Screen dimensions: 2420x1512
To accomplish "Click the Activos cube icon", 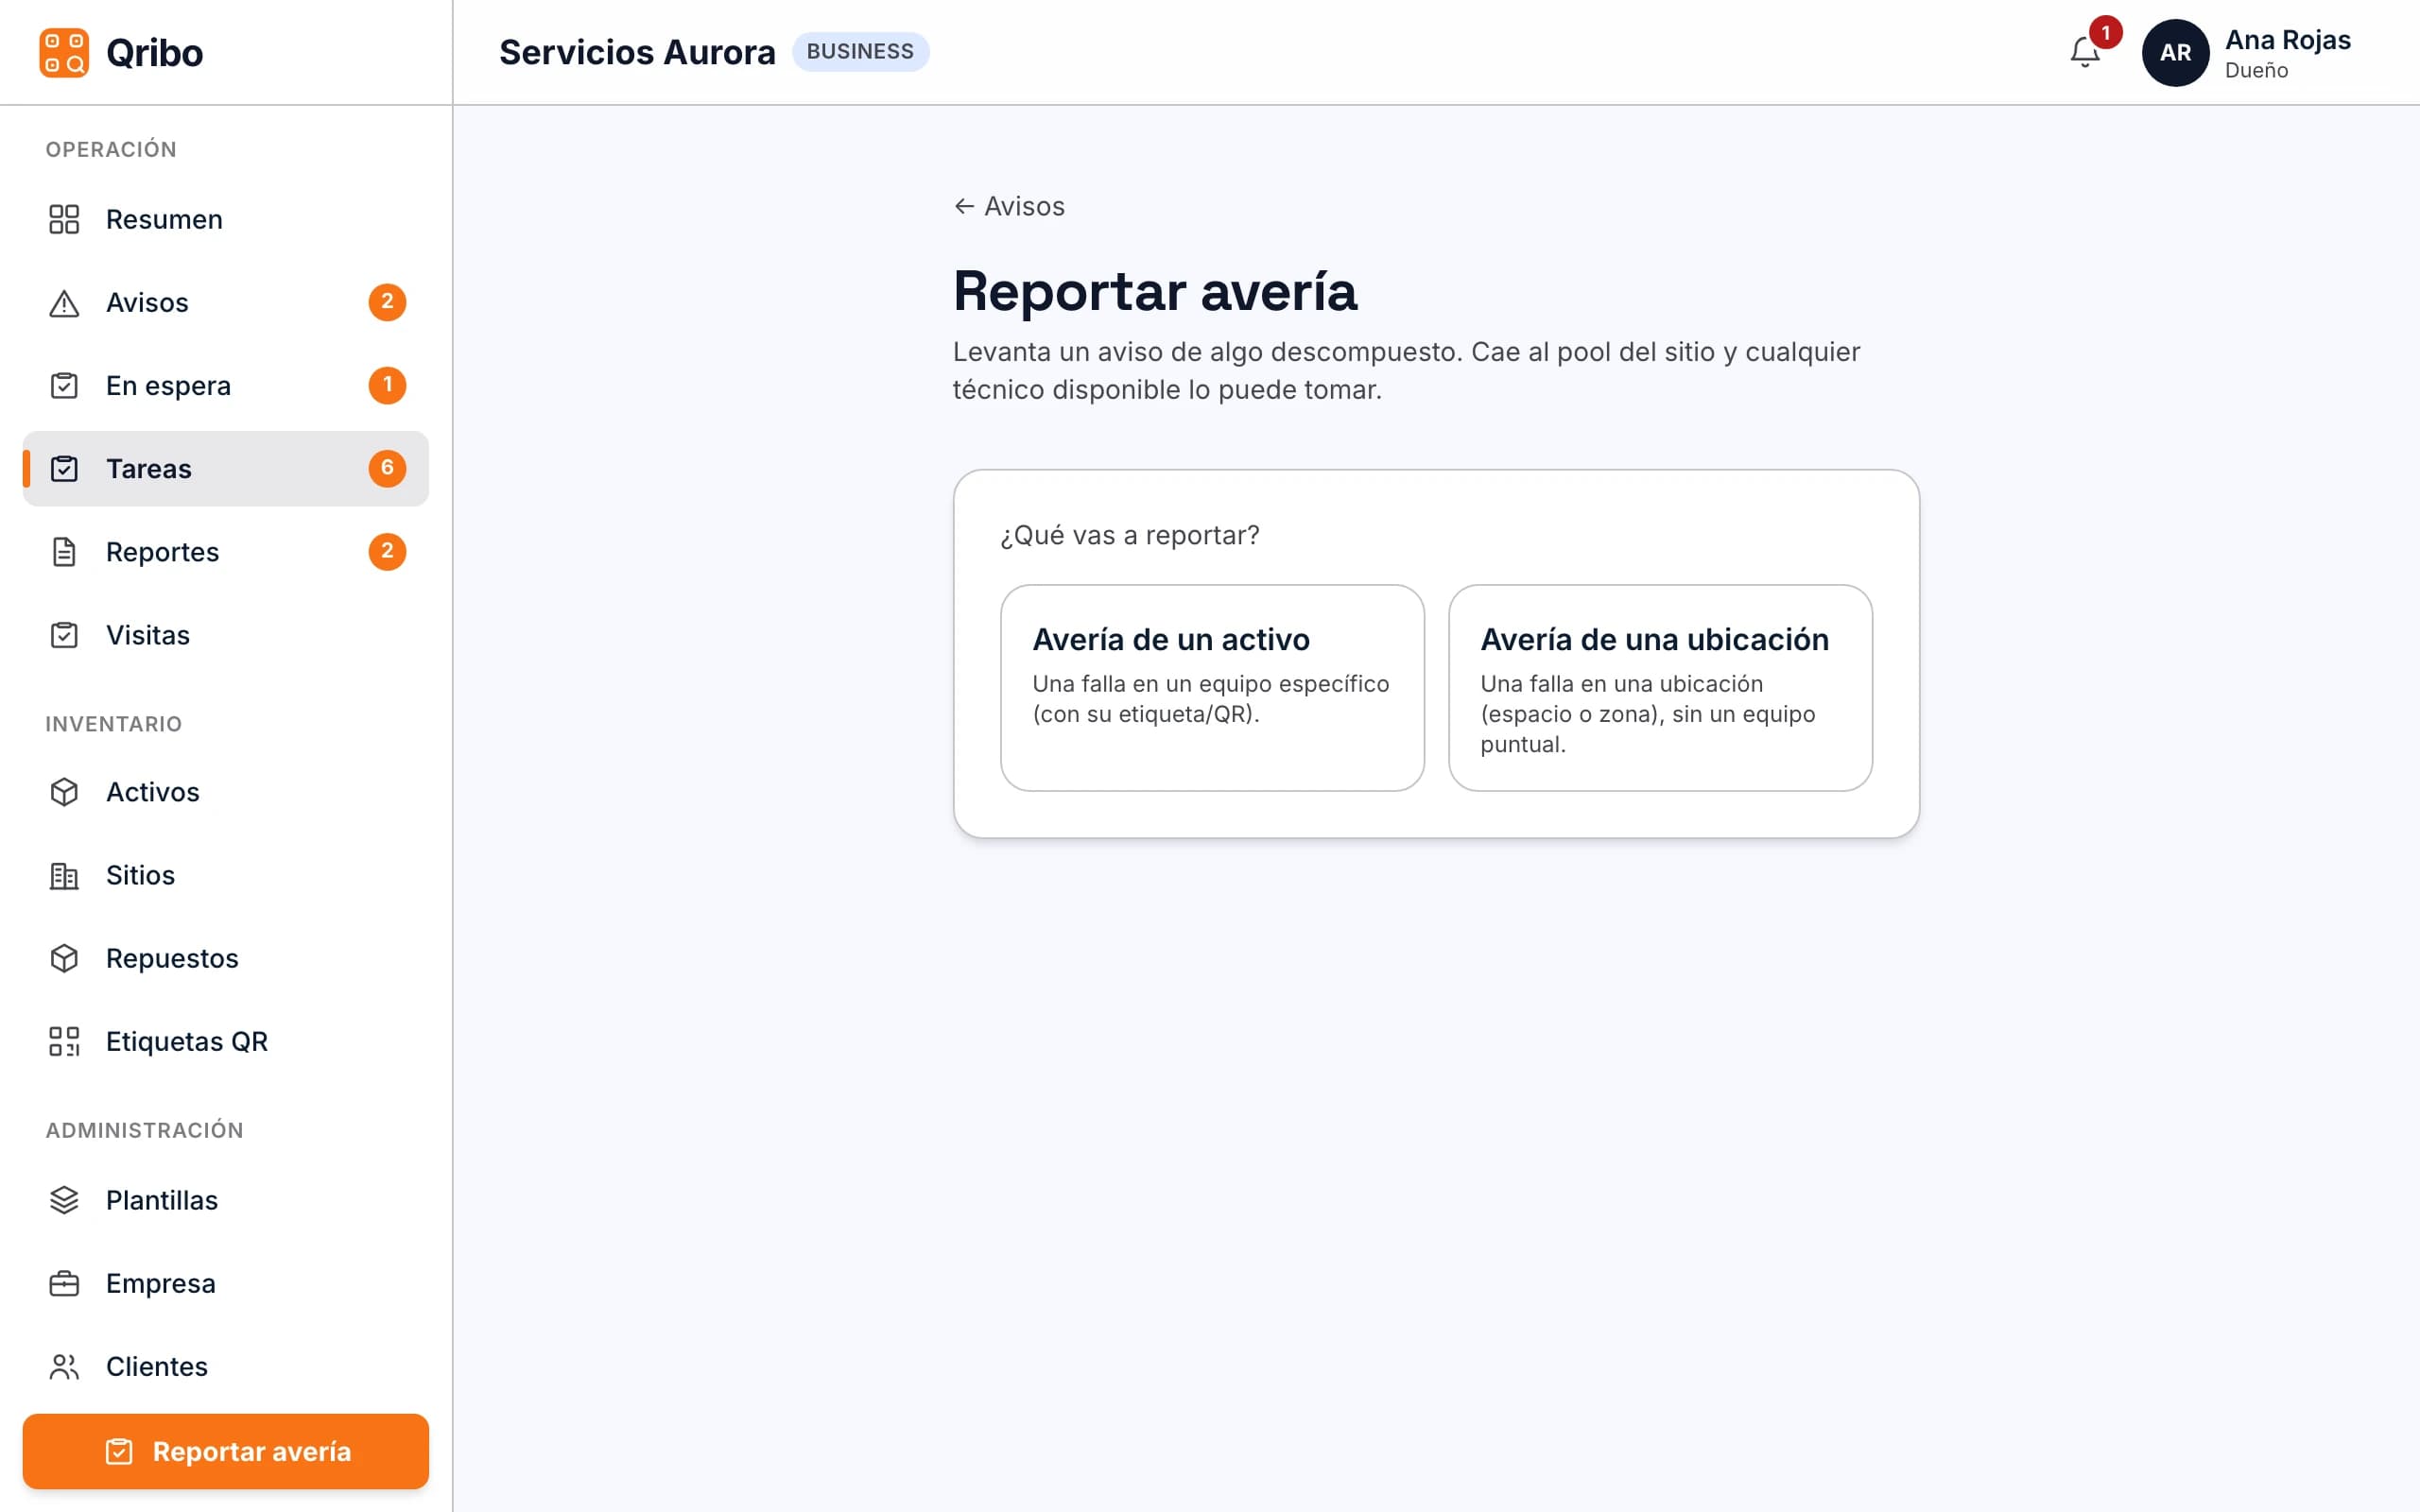I will click(x=64, y=791).
